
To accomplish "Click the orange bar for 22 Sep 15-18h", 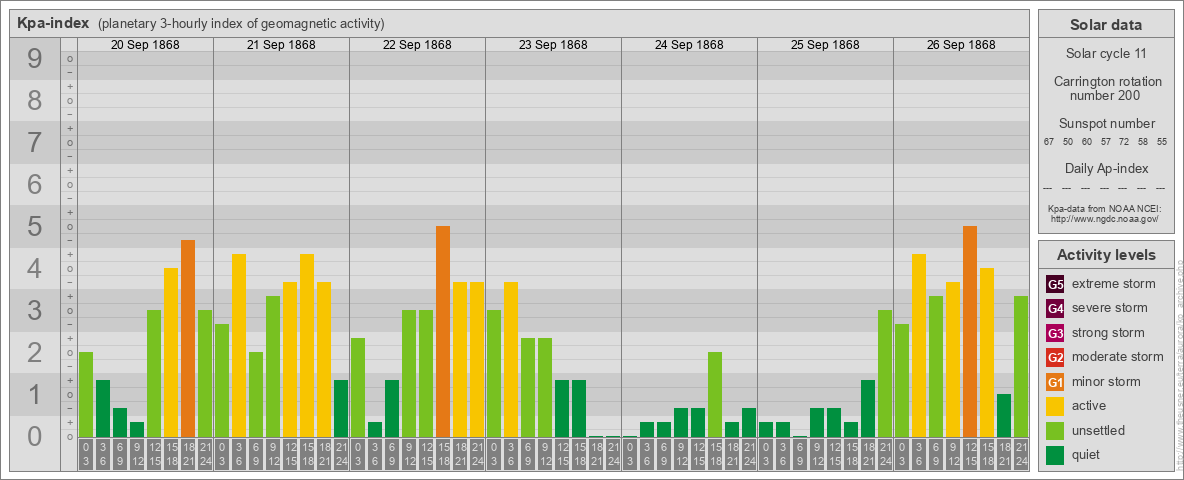I will click(443, 331).
